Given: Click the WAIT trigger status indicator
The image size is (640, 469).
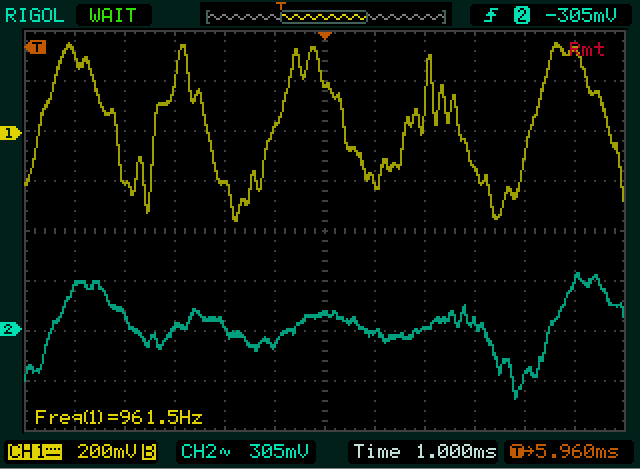Looking at the screenshot, I should point(99,15).
